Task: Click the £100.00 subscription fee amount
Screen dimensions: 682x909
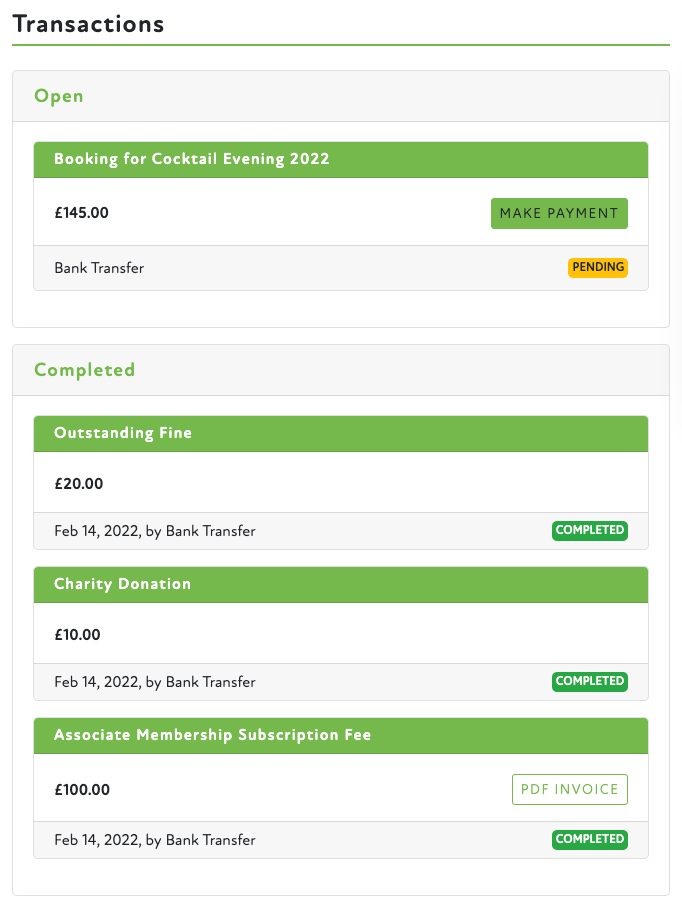Action: tap(82, 789)
